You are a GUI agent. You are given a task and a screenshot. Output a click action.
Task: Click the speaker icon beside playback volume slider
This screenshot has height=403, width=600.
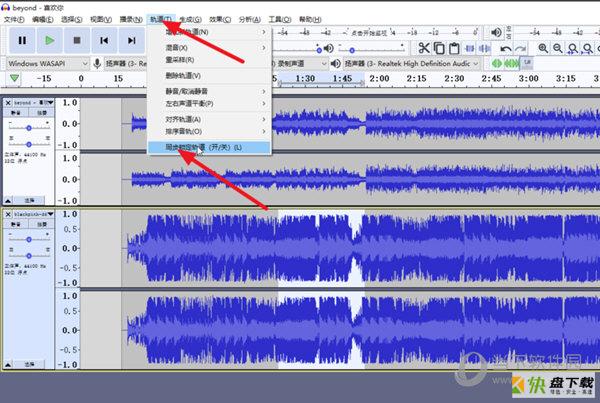click(x=328, y=48)
